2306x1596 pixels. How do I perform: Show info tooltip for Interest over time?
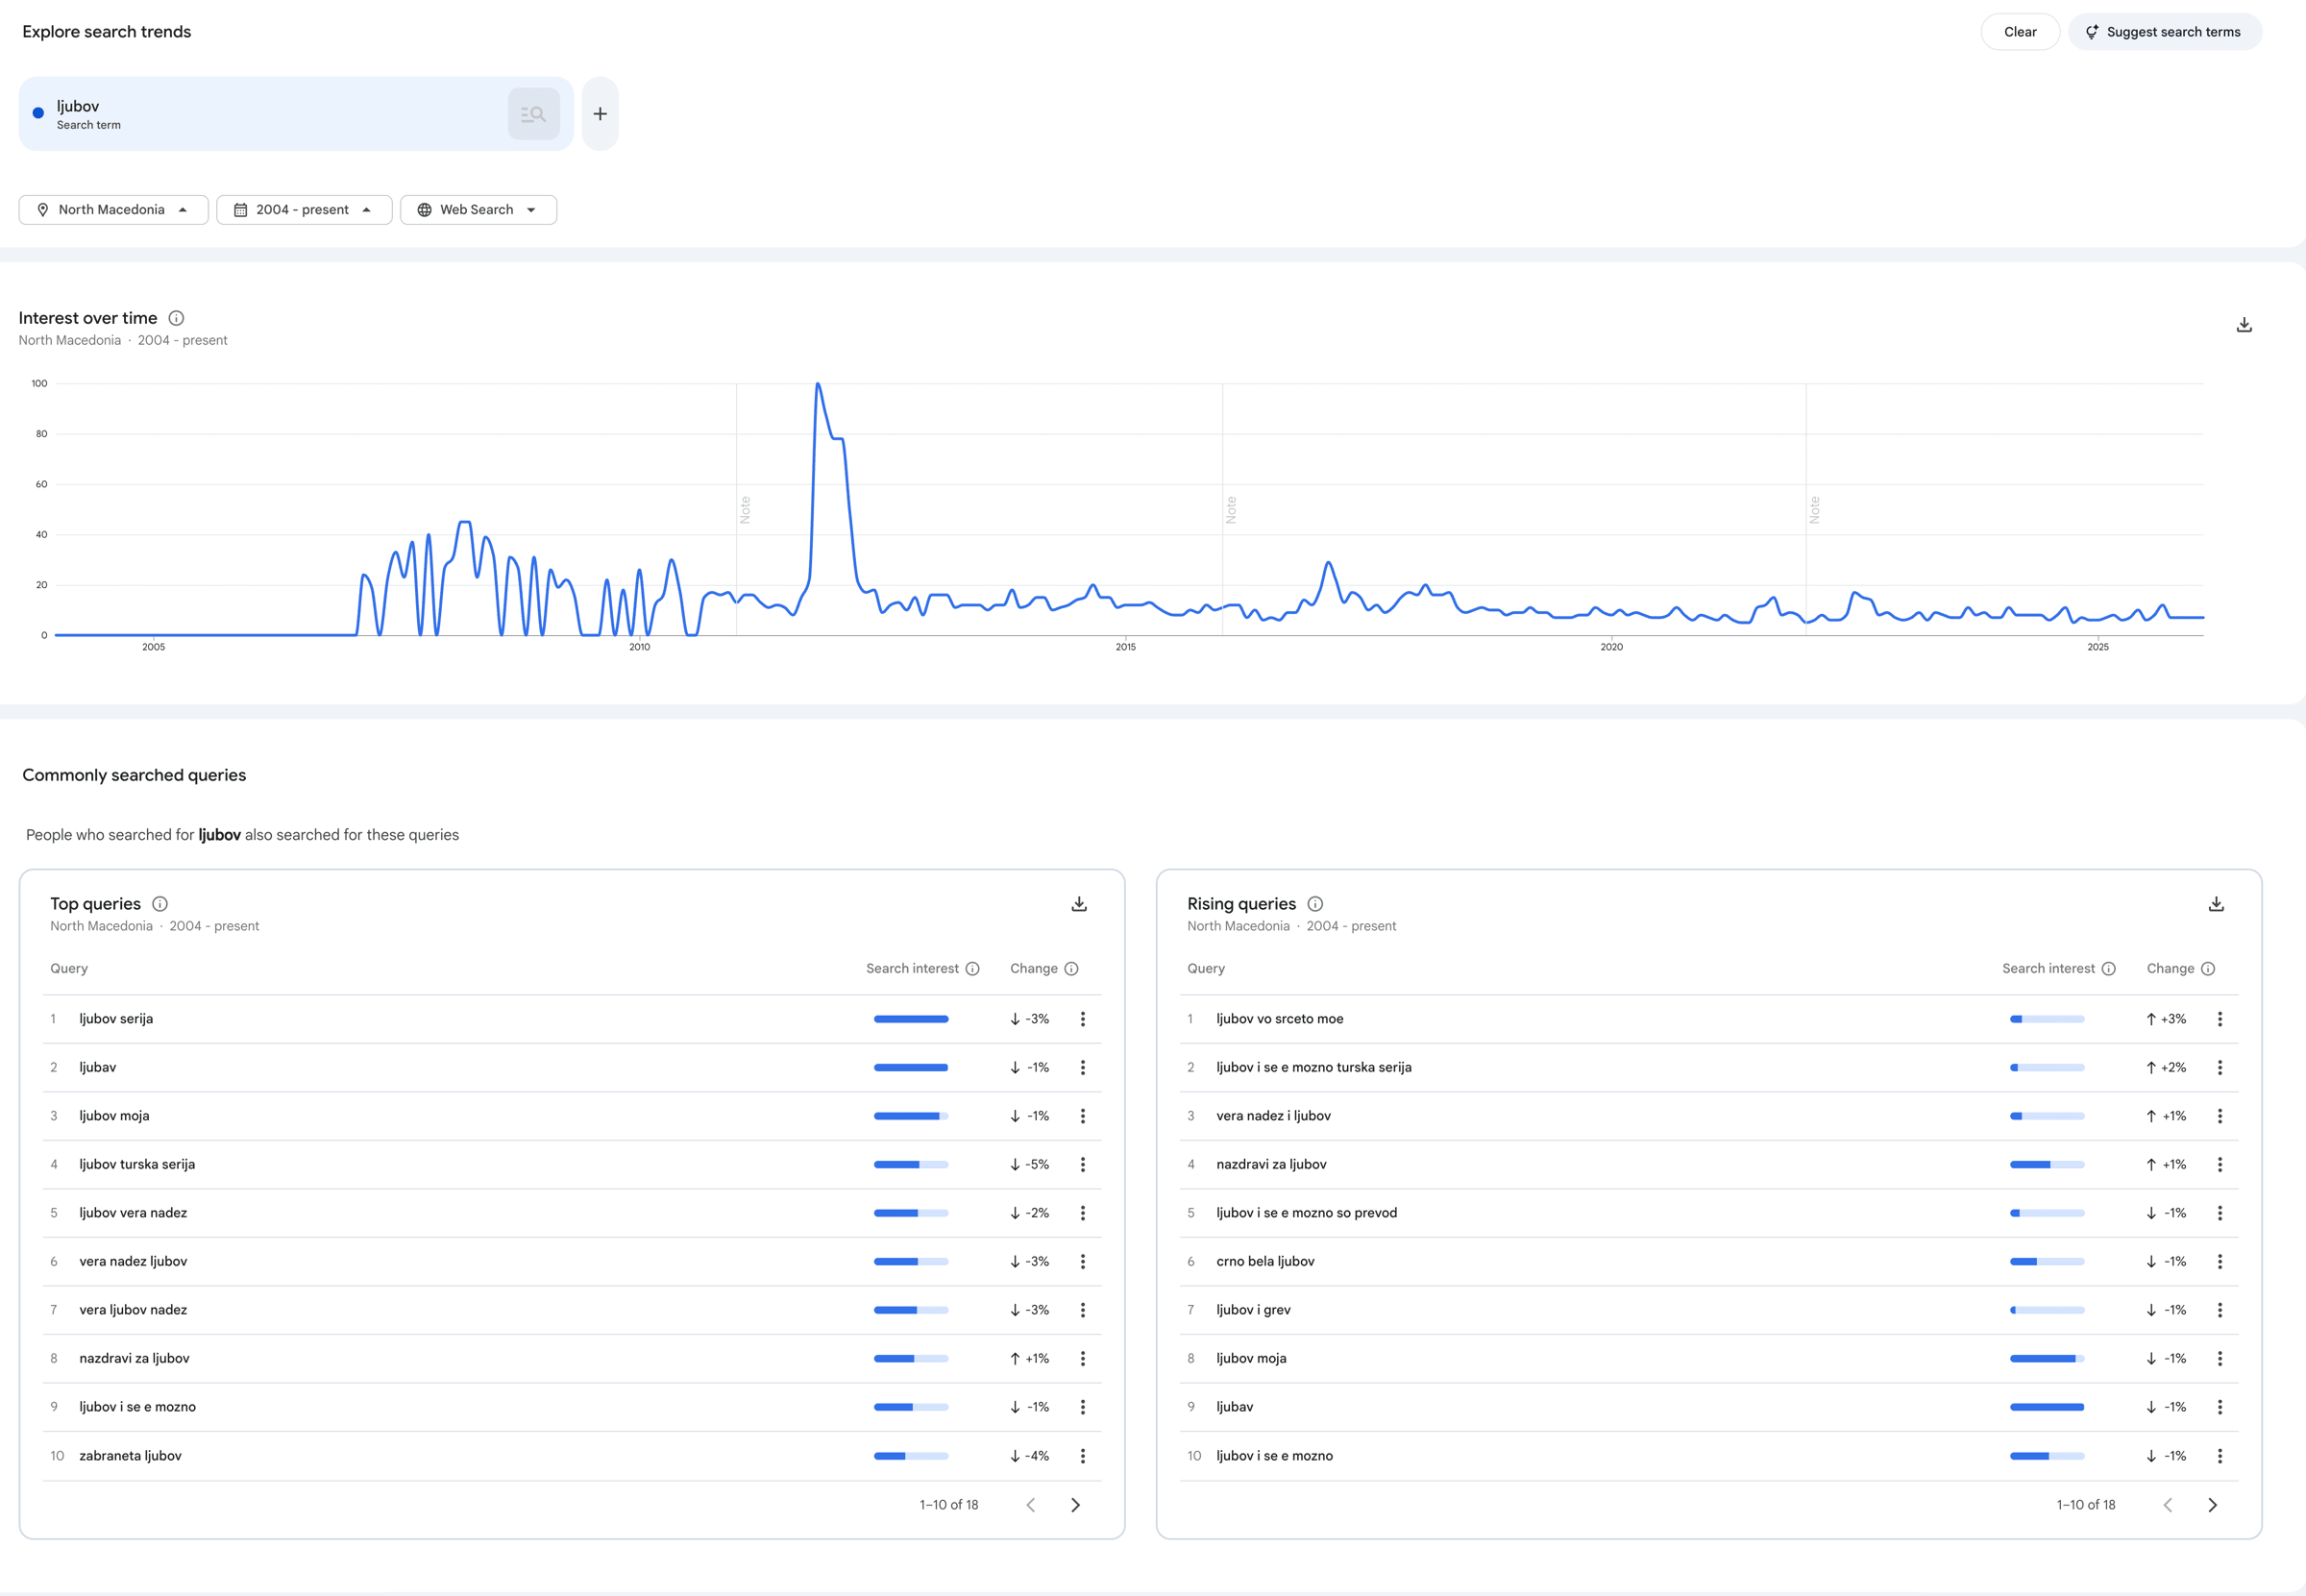coord(176,318)
